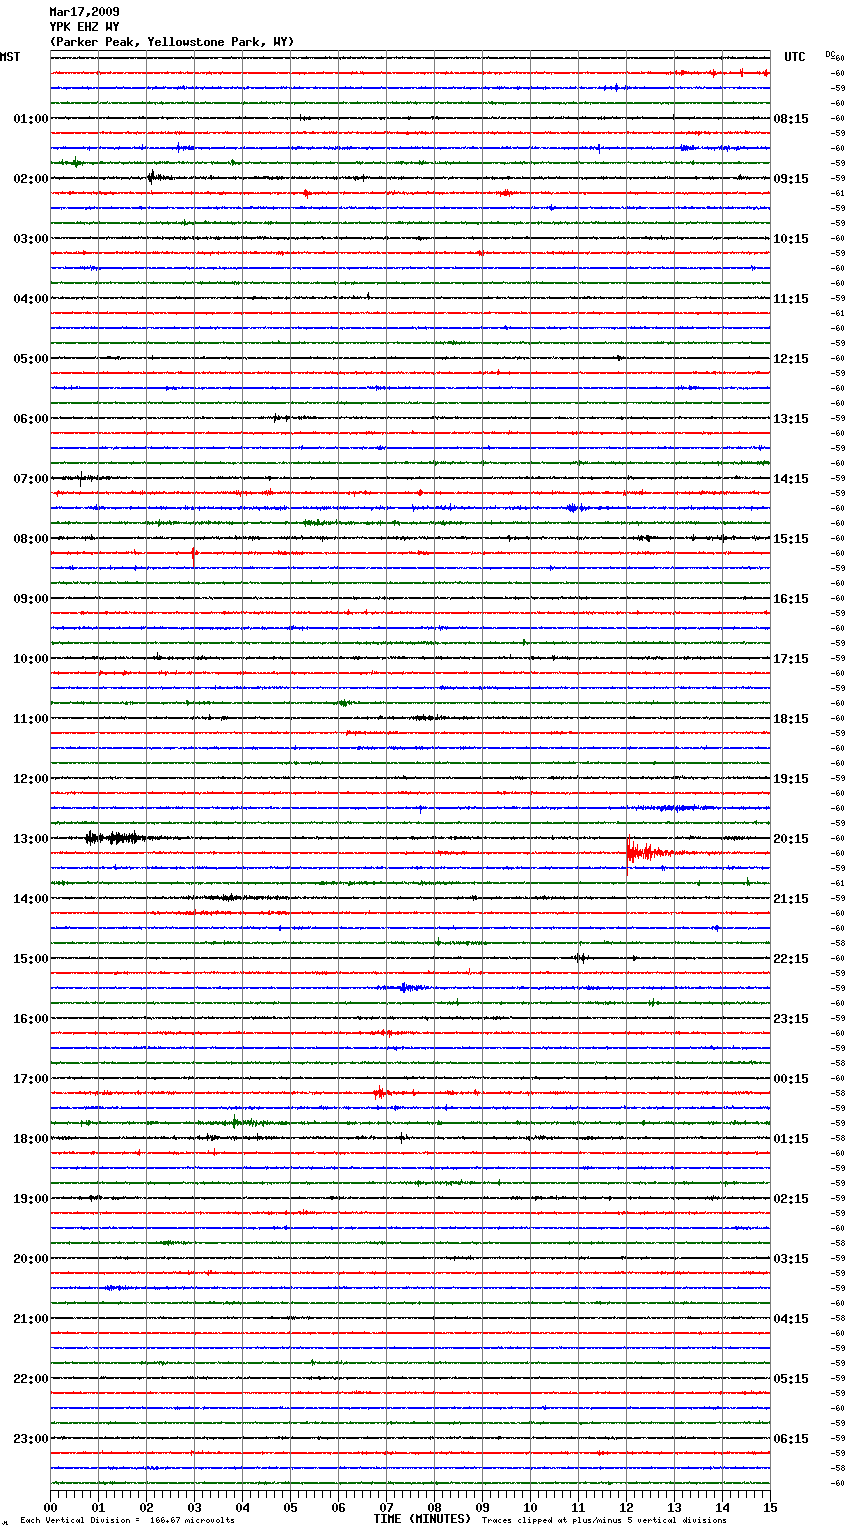Click the traces clipped footer note
The image size is (850, 1534).
pos(604,1520)
